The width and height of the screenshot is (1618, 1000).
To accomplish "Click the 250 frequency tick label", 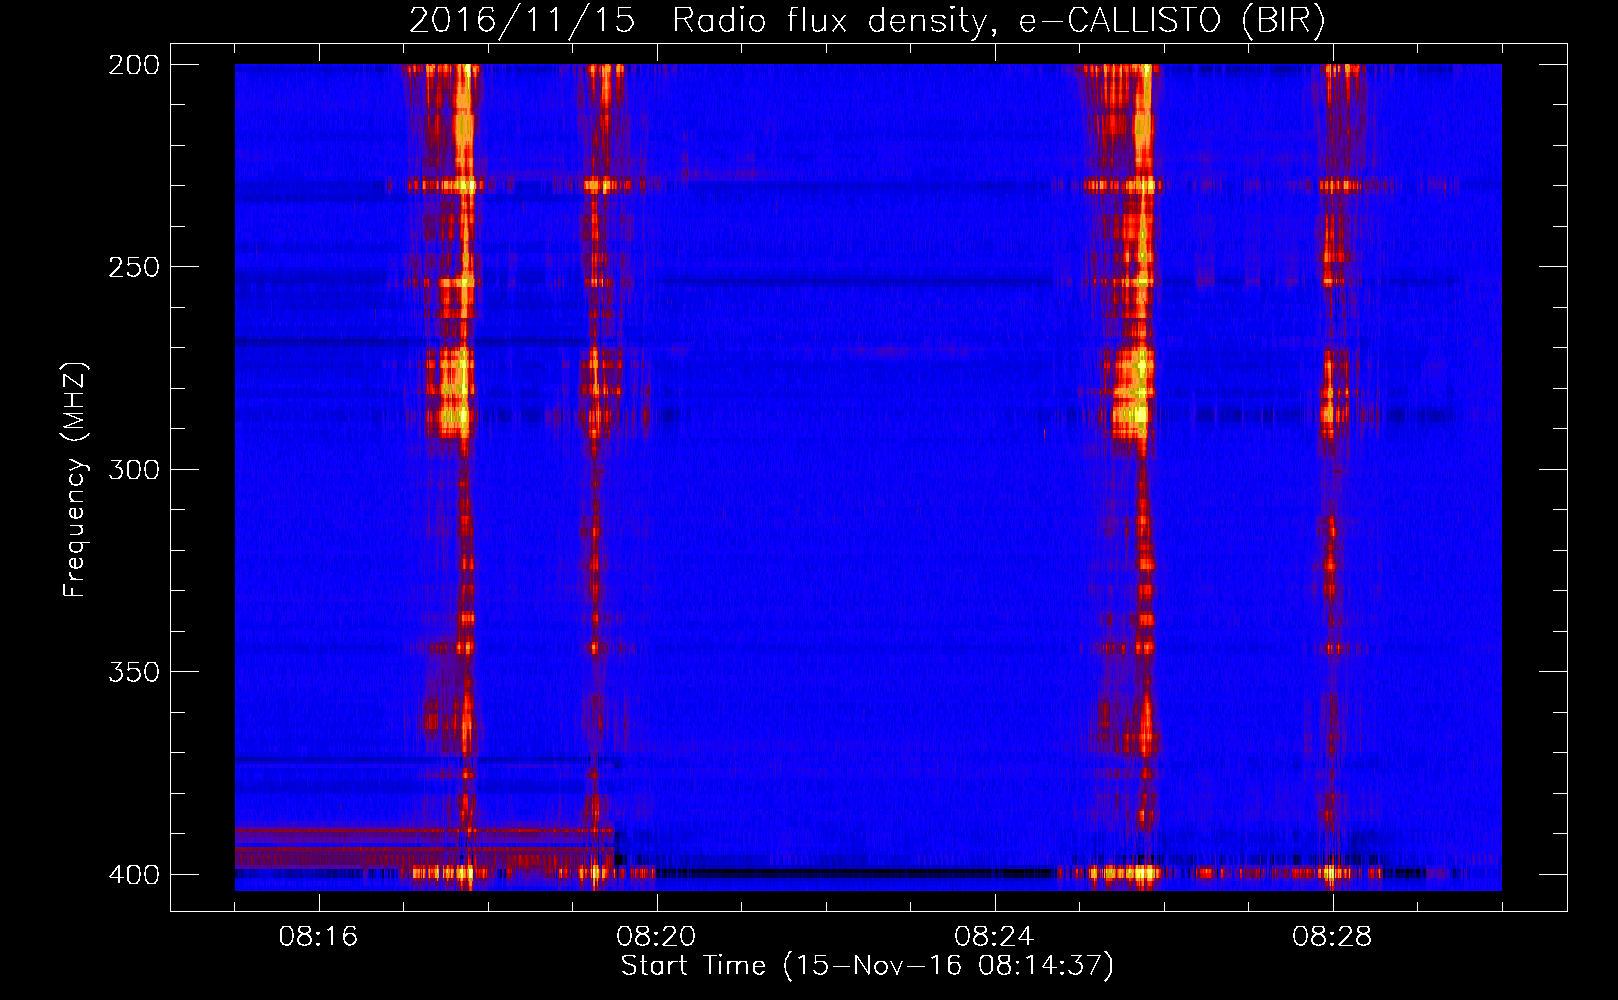I will pos(134,267).
